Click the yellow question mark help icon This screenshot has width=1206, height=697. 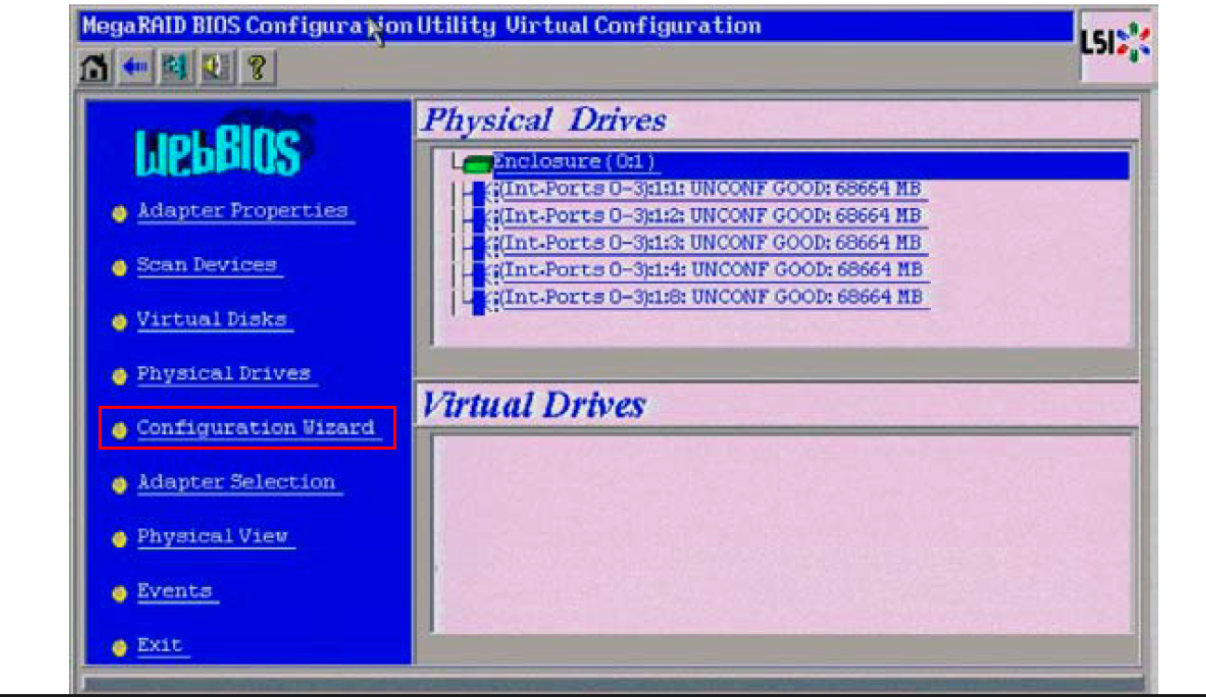pyautogui.click(x=257, y=68)
